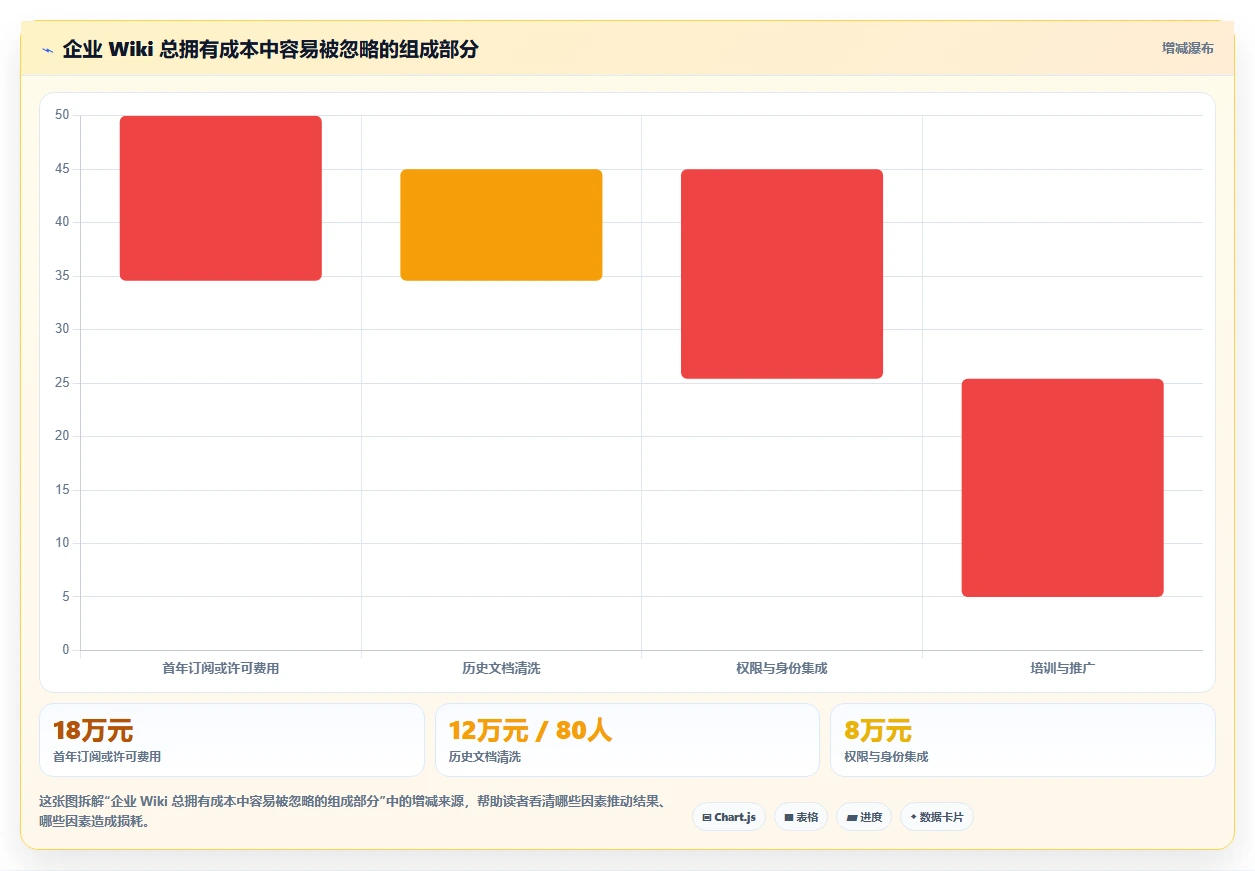Click the 增减瀑布 label in header
1255x871 pixels.
tap(1188, 48)
